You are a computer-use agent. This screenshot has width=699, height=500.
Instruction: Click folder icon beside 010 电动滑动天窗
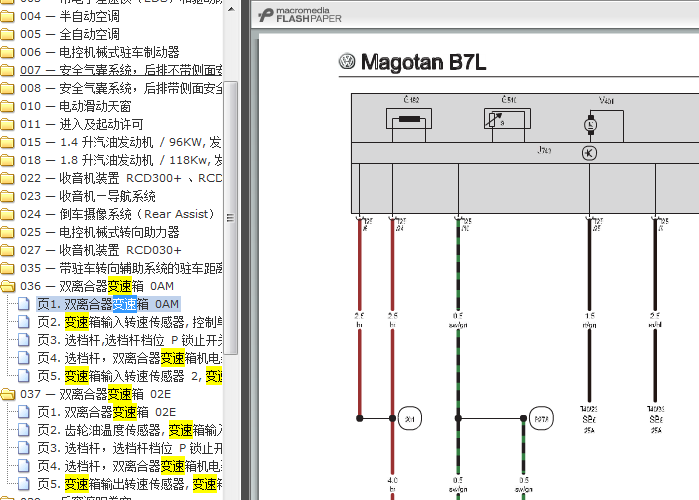pyautogui.click(x=7, y=107)
